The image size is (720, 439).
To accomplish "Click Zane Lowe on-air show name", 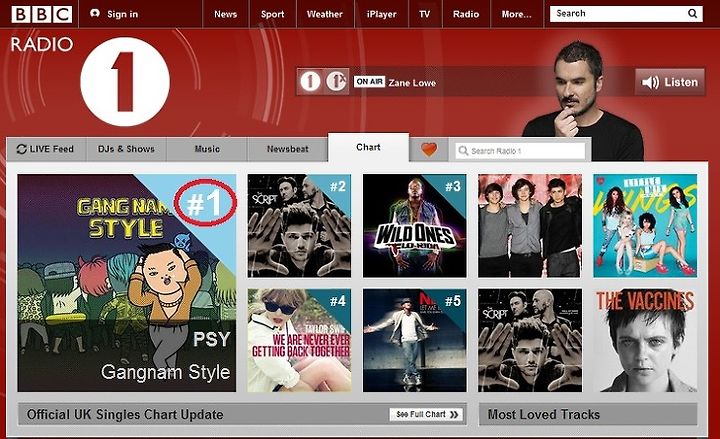I will tap(412, 83).
